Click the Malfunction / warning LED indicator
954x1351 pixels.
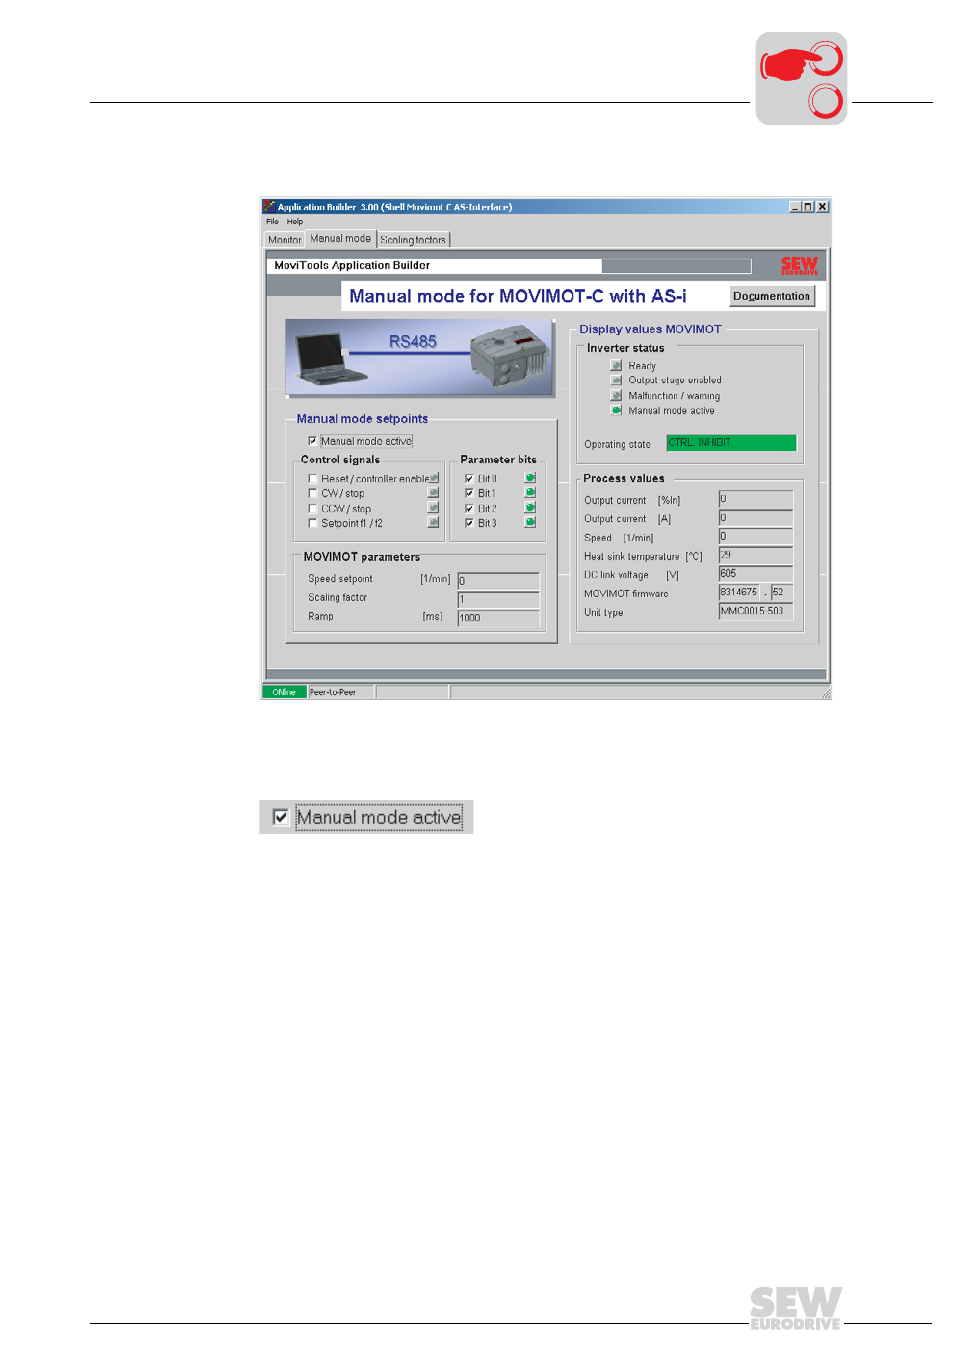click(x=616, y=395)
